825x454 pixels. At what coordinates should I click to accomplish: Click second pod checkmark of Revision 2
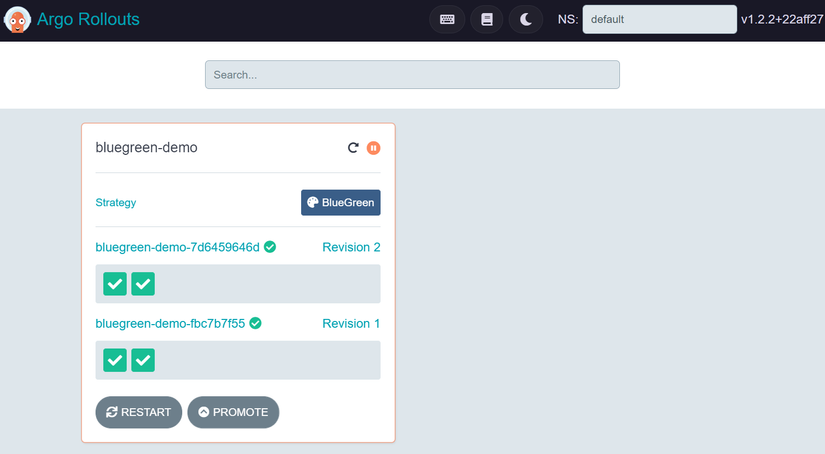point(143,284)
